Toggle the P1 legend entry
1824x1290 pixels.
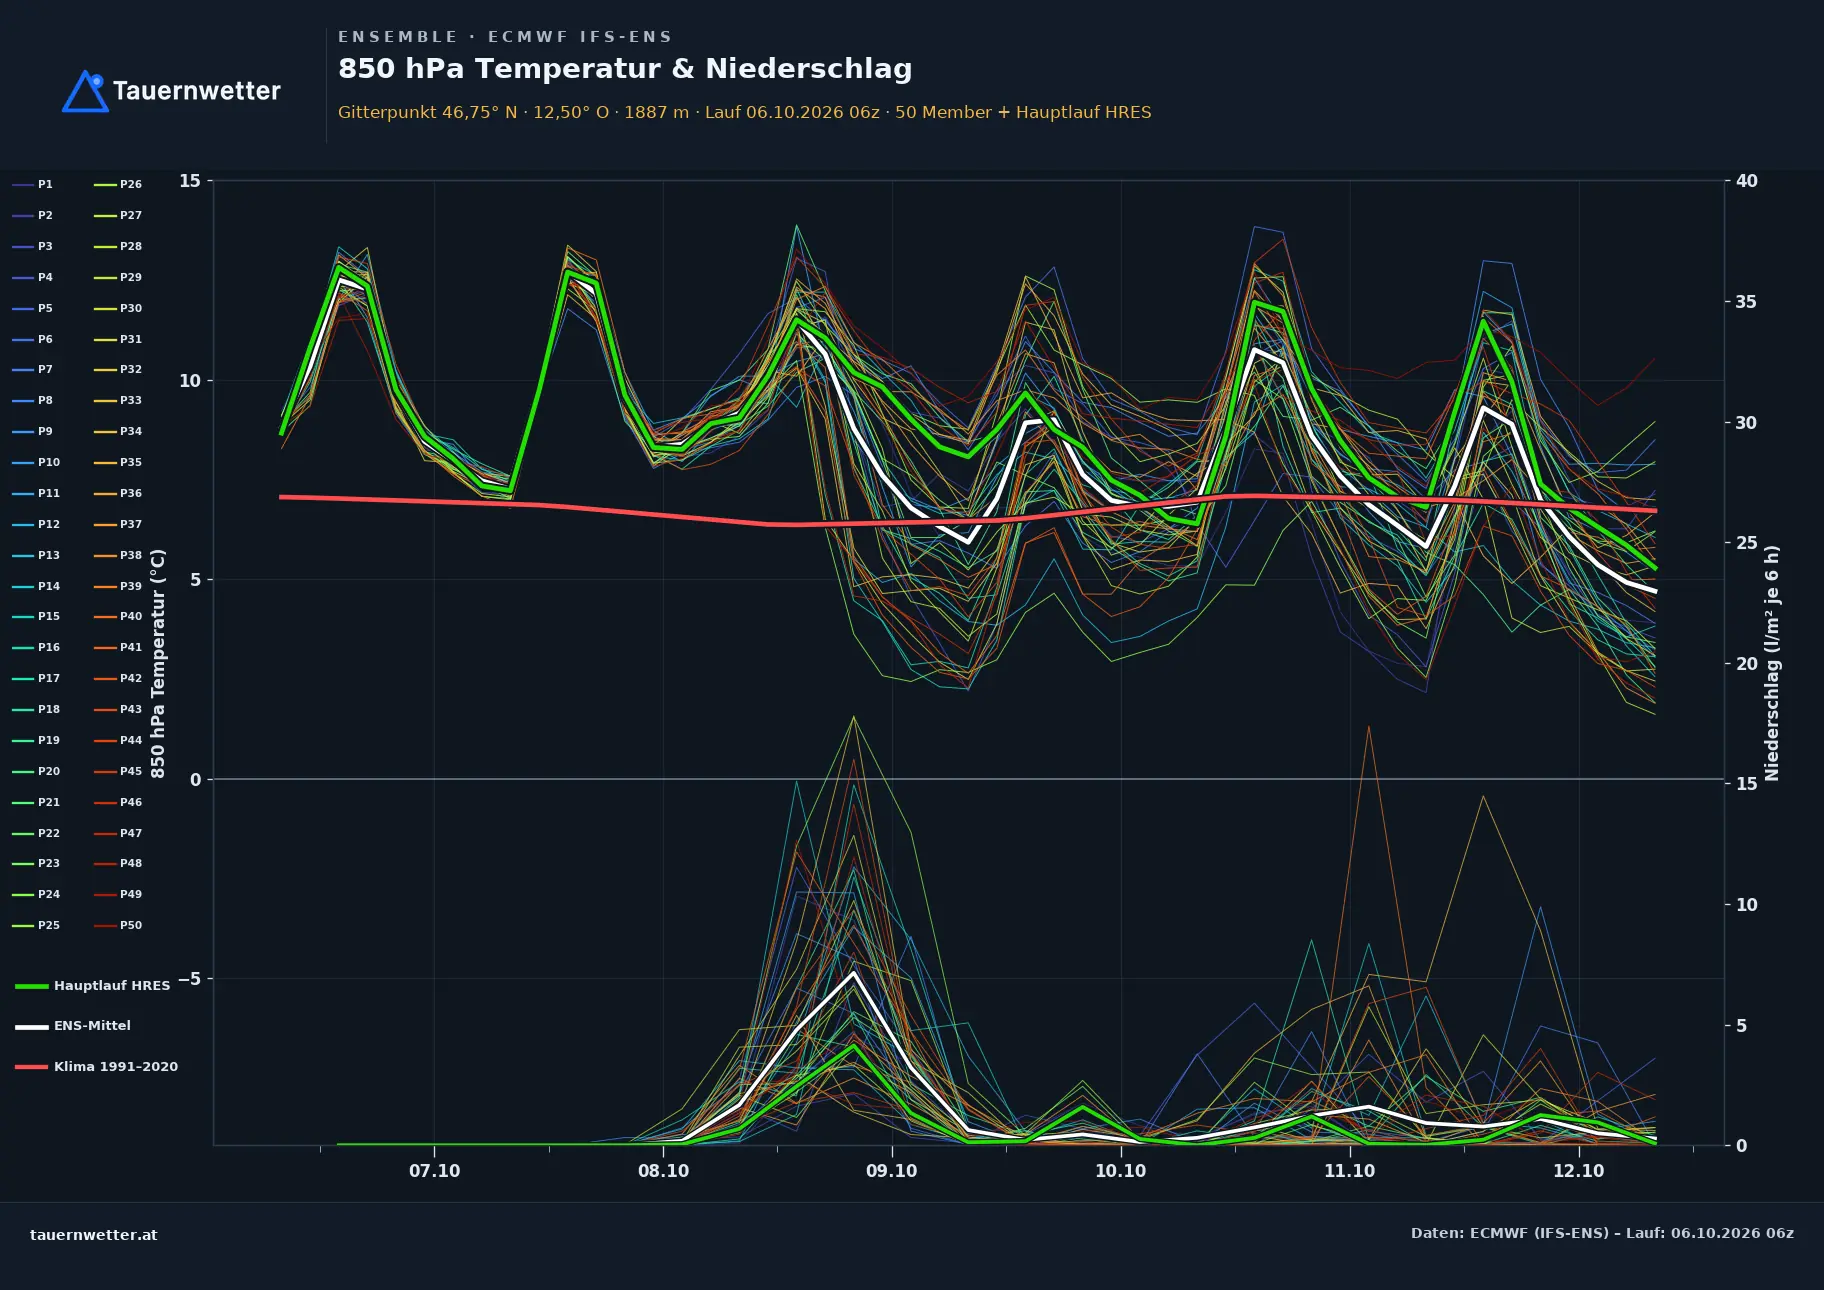pos(32,184)
